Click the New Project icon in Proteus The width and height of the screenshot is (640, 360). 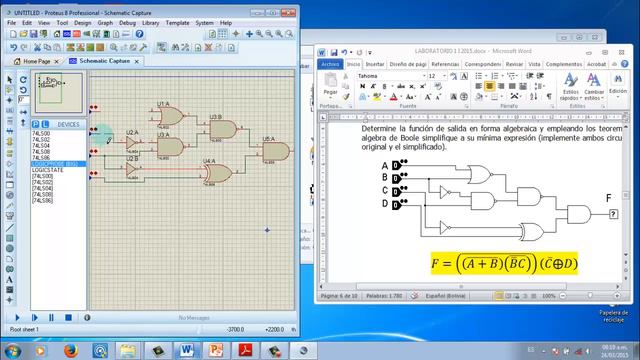[x=13, y=34]
